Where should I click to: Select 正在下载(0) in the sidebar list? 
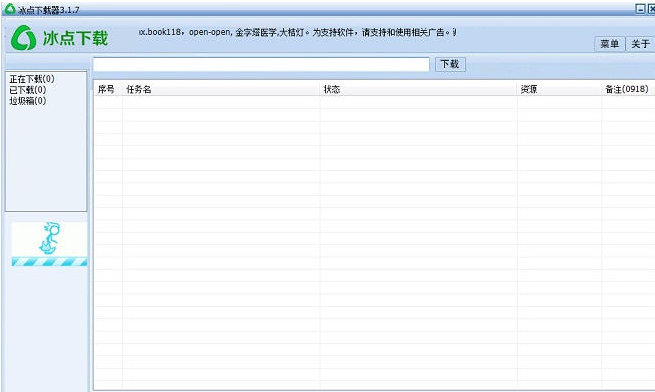tap(32, 79)
